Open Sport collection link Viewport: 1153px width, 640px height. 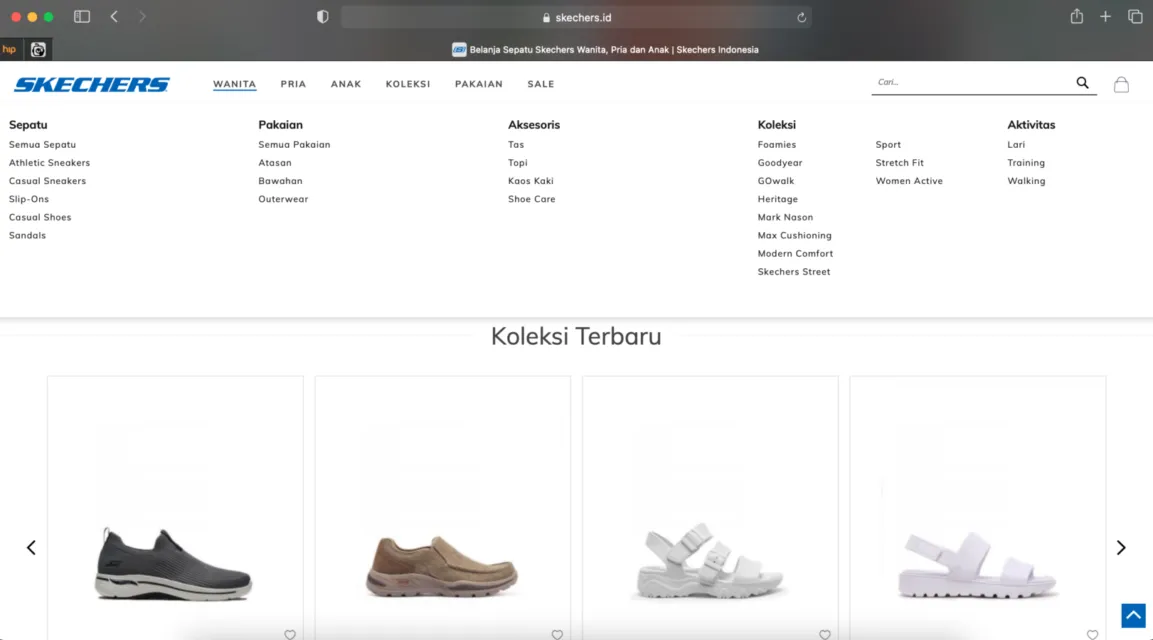click(888, 145)
